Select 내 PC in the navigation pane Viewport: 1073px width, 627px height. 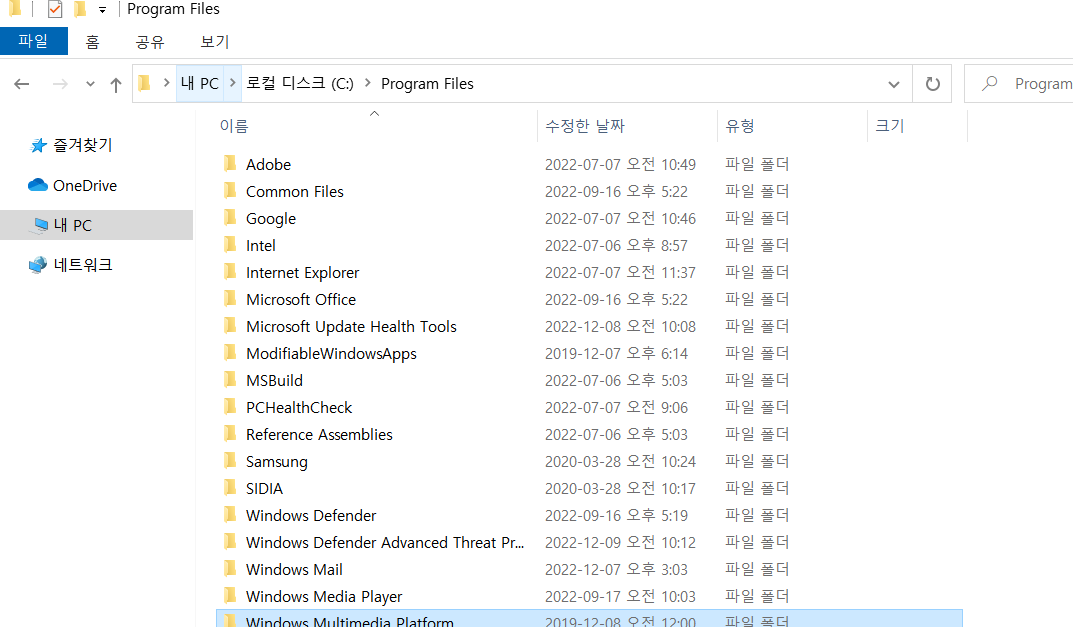(x=96, y=225)
